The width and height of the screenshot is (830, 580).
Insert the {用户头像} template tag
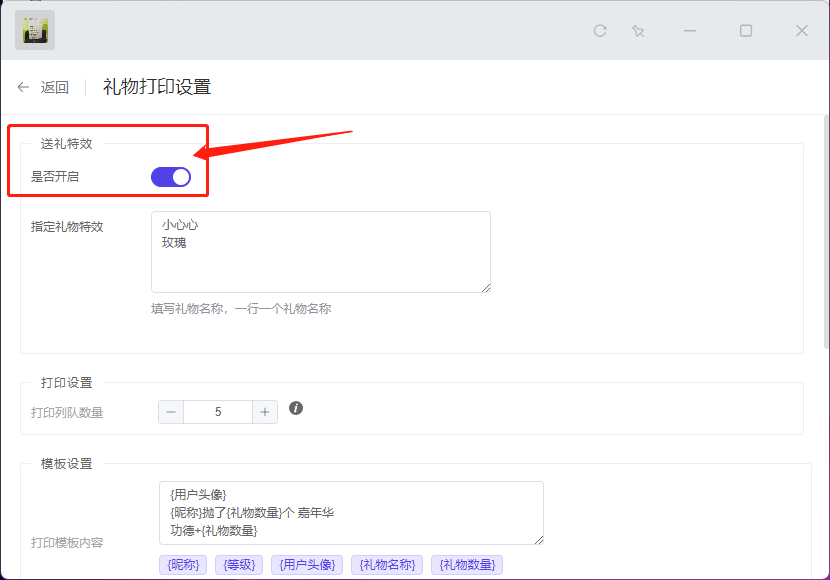307,565
